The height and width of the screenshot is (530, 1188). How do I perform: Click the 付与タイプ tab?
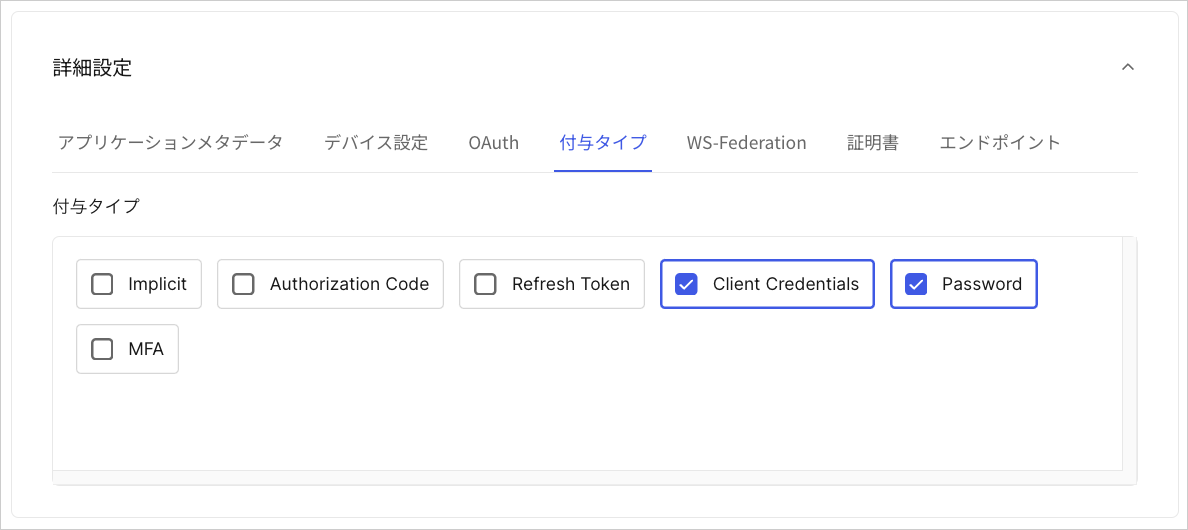click(603, 142)
